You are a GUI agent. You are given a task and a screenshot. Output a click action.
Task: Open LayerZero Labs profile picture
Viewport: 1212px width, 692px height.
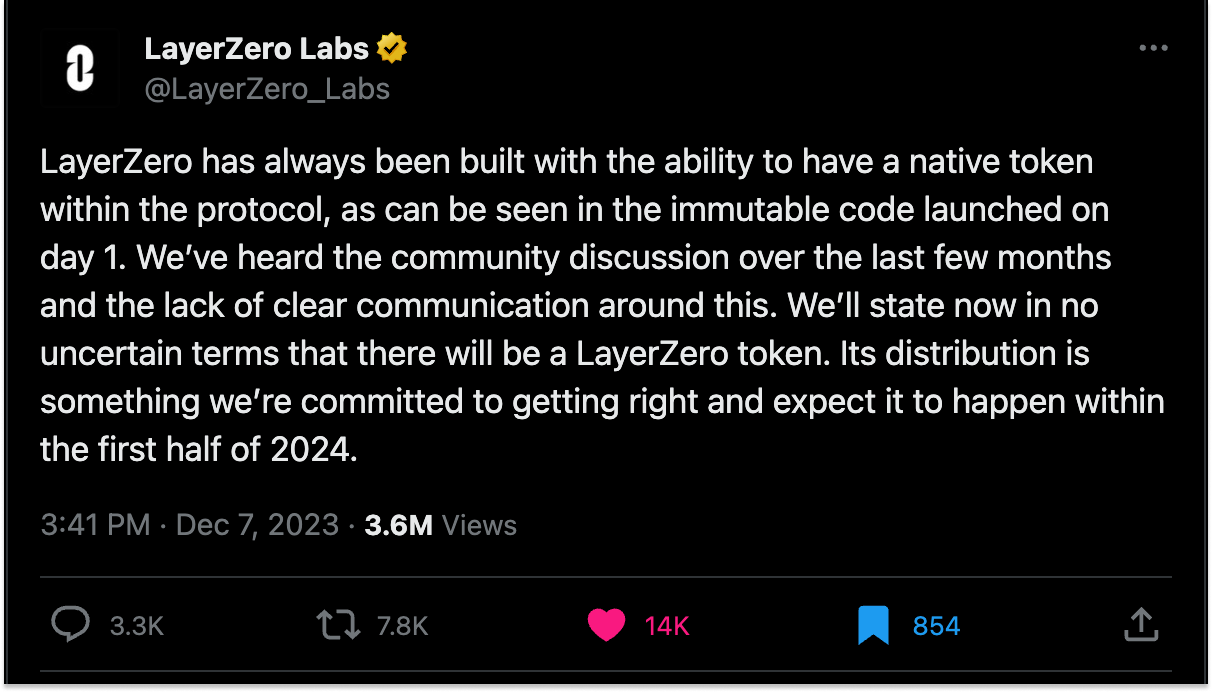point(79,68)
